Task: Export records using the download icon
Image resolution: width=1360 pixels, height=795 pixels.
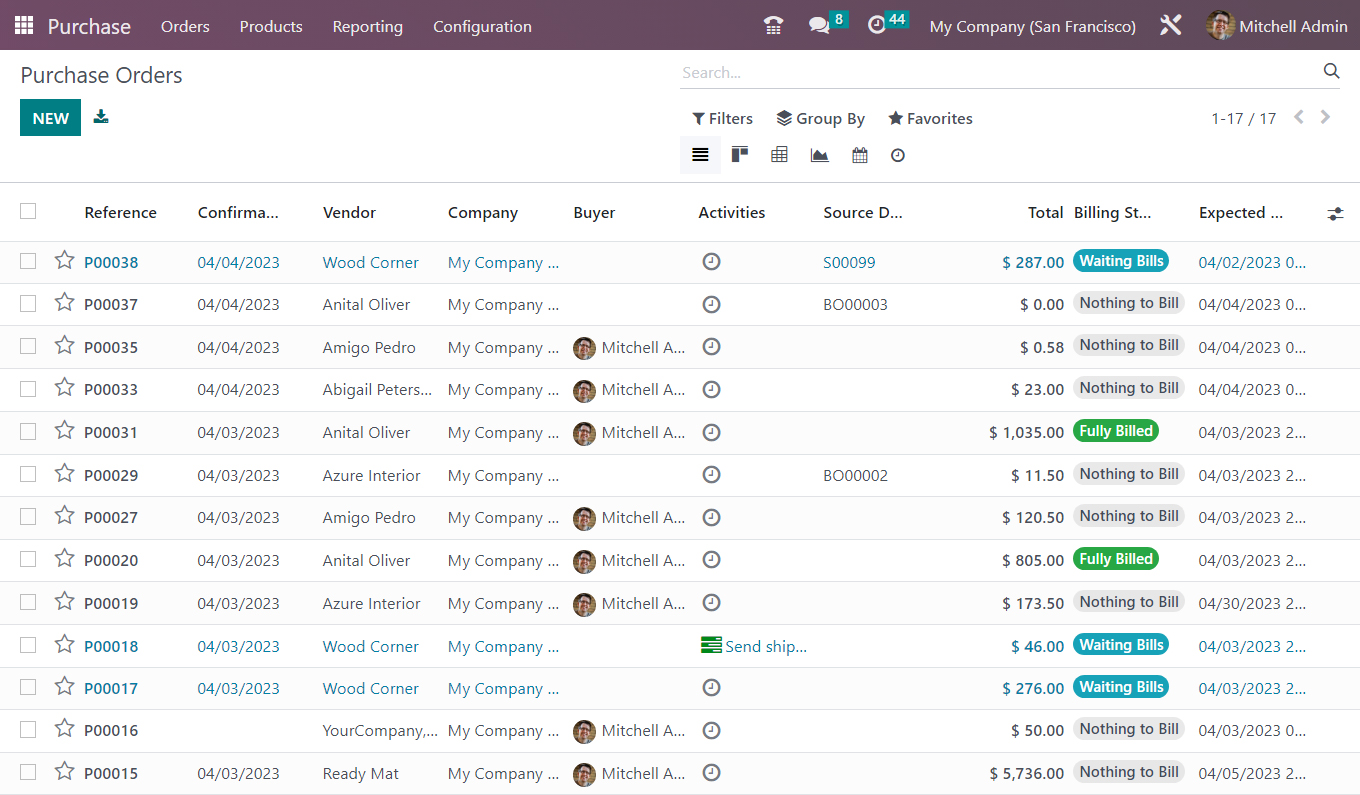Action: 100,117
